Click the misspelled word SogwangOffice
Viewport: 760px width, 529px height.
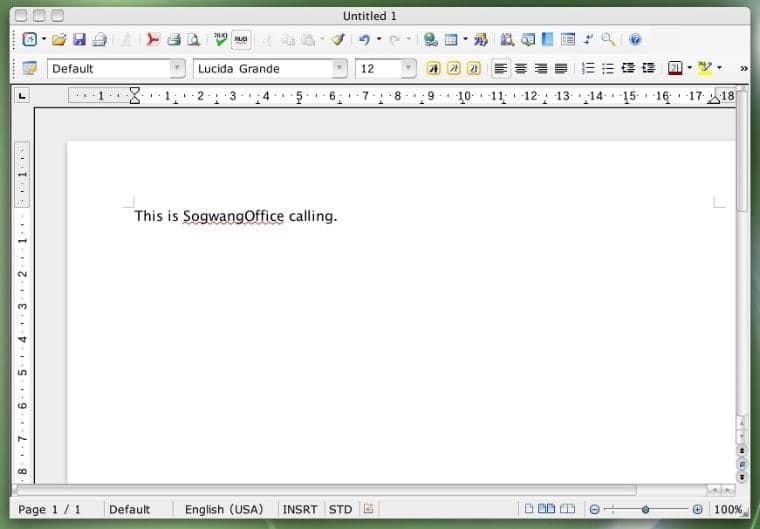tap(233, 216)
